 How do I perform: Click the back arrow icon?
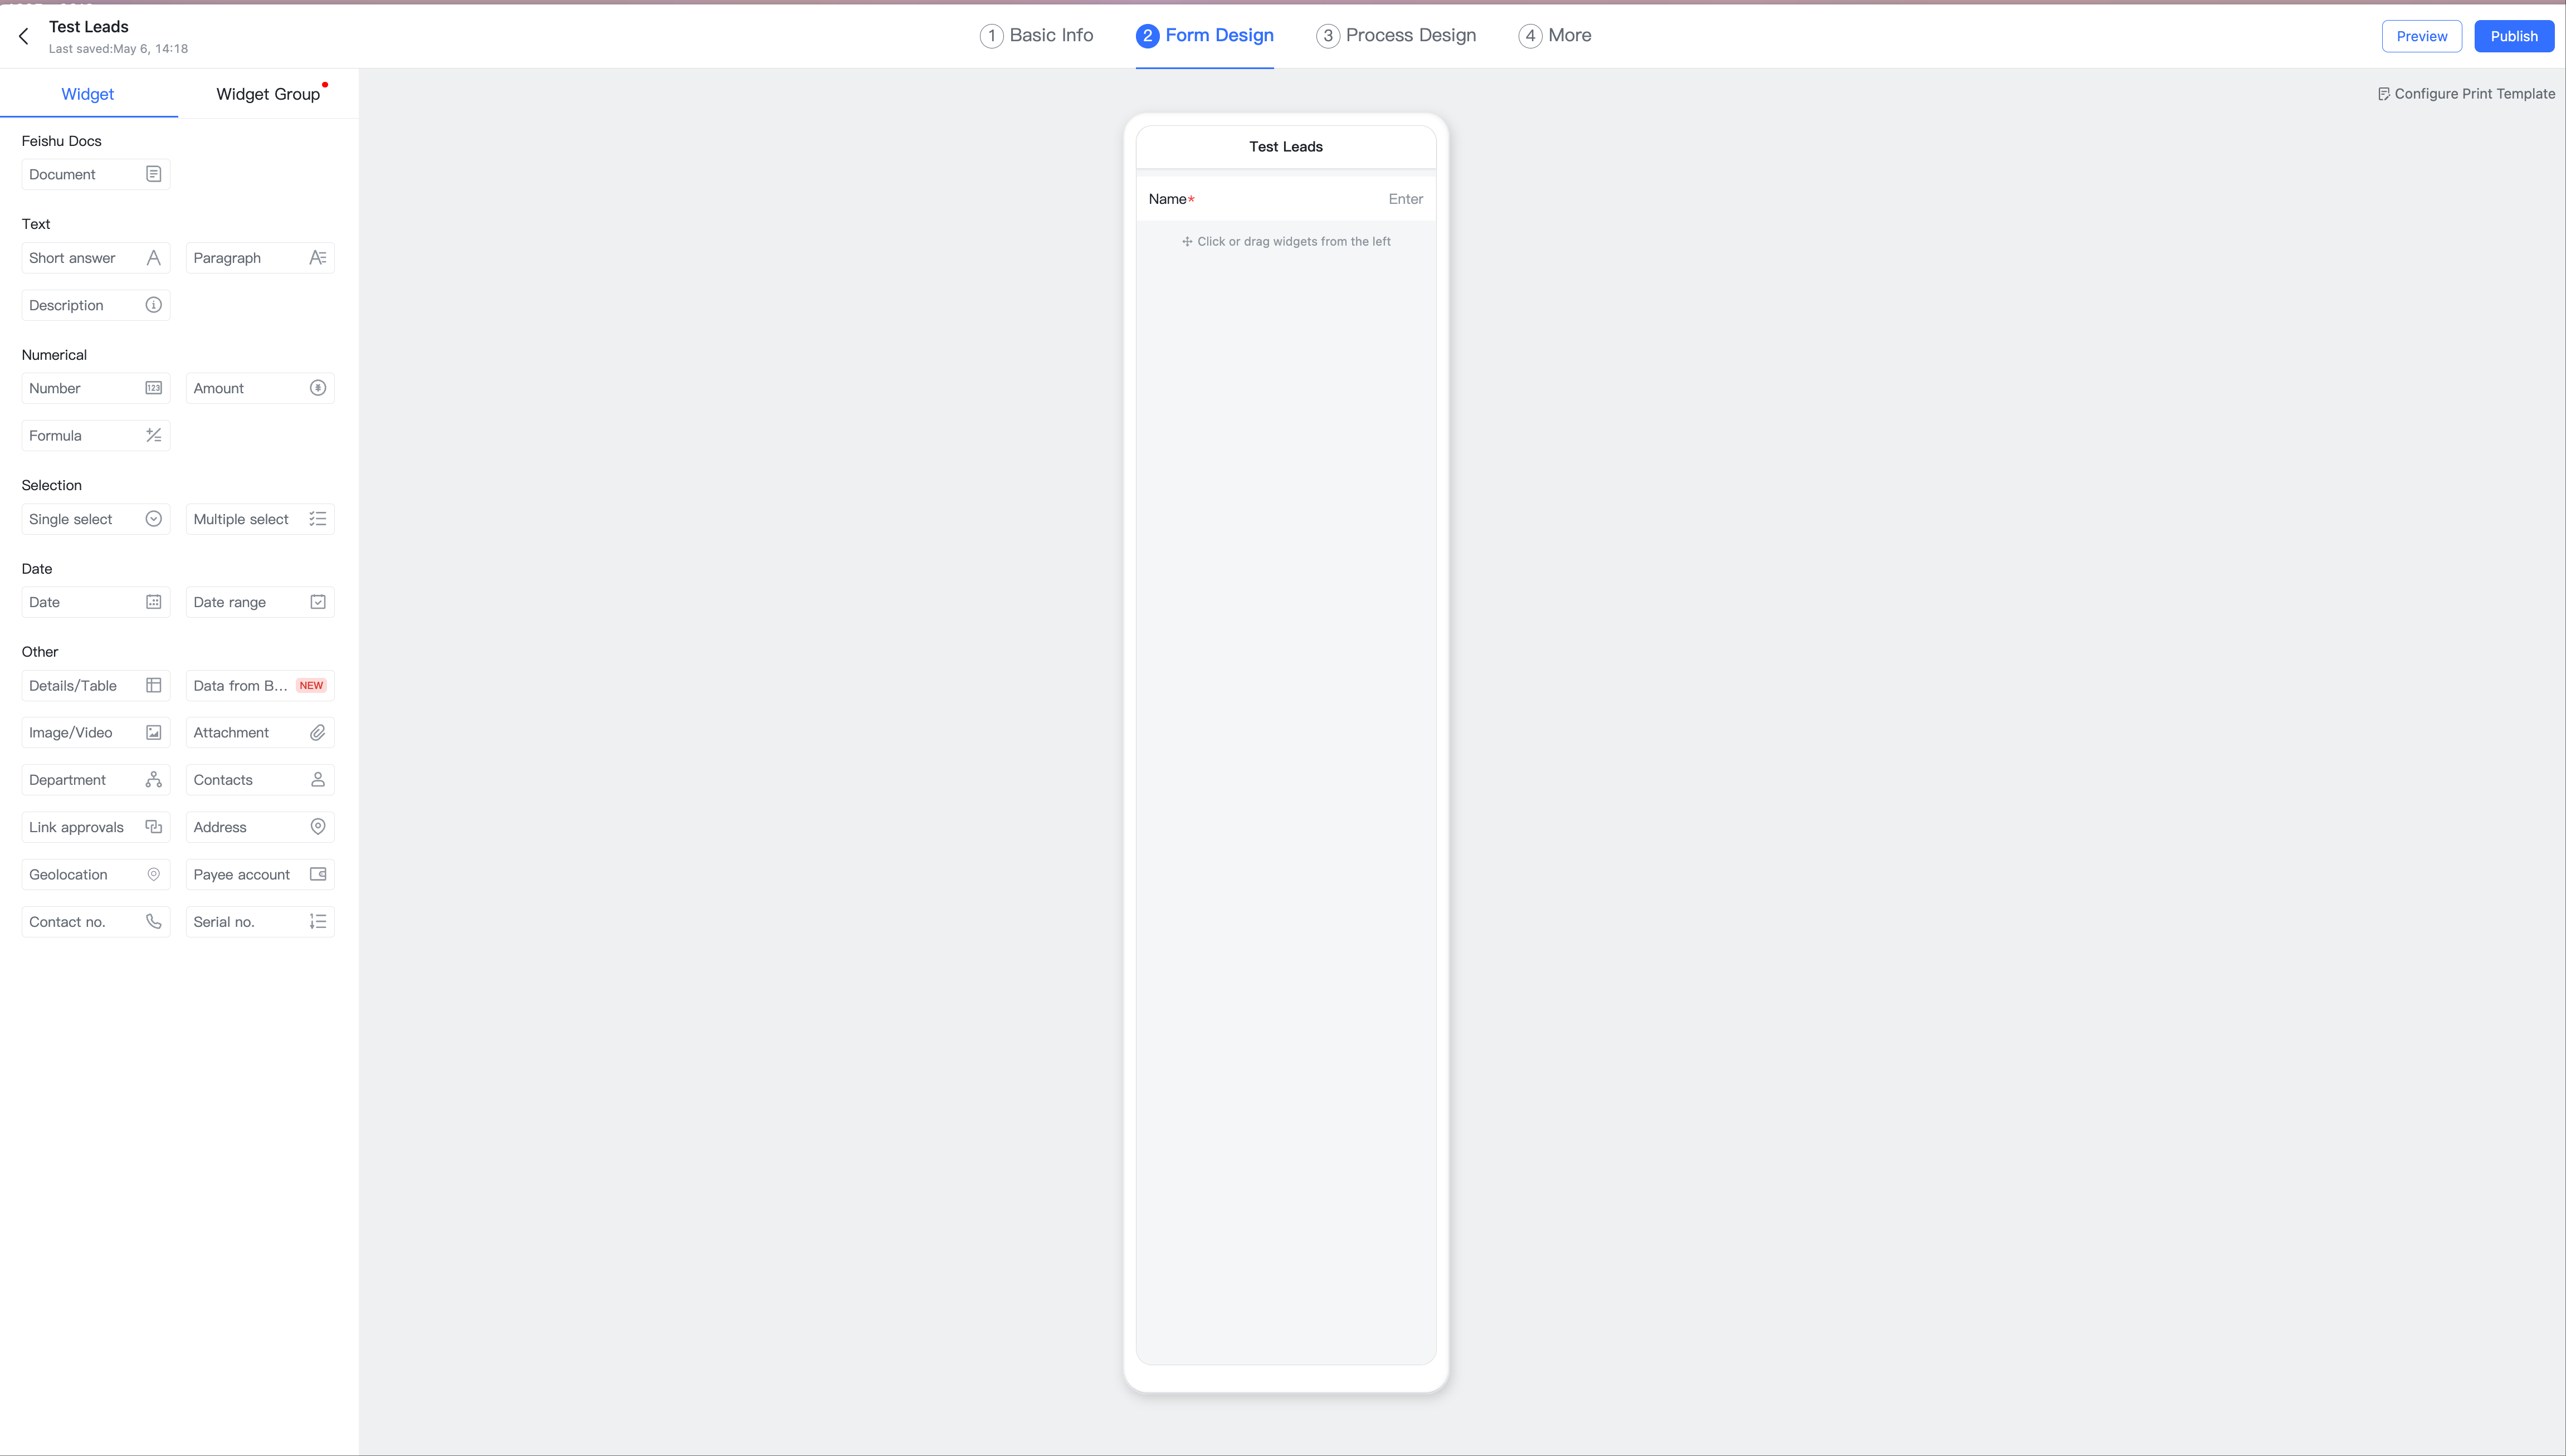24,37
